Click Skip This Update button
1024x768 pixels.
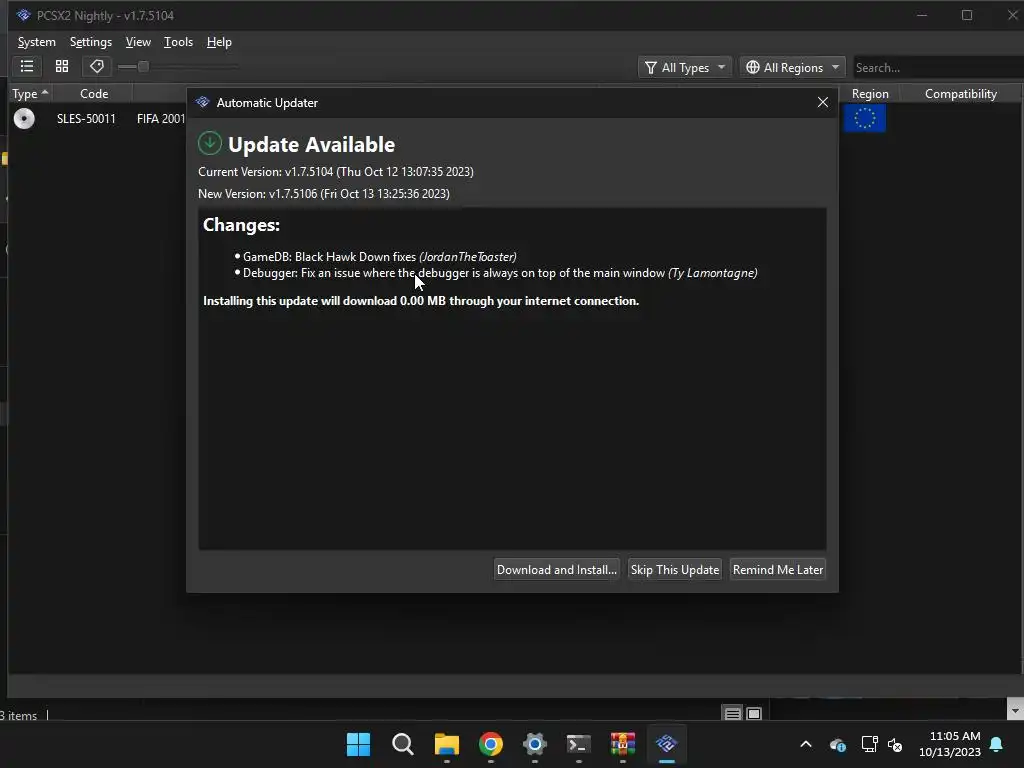[675, 569]
